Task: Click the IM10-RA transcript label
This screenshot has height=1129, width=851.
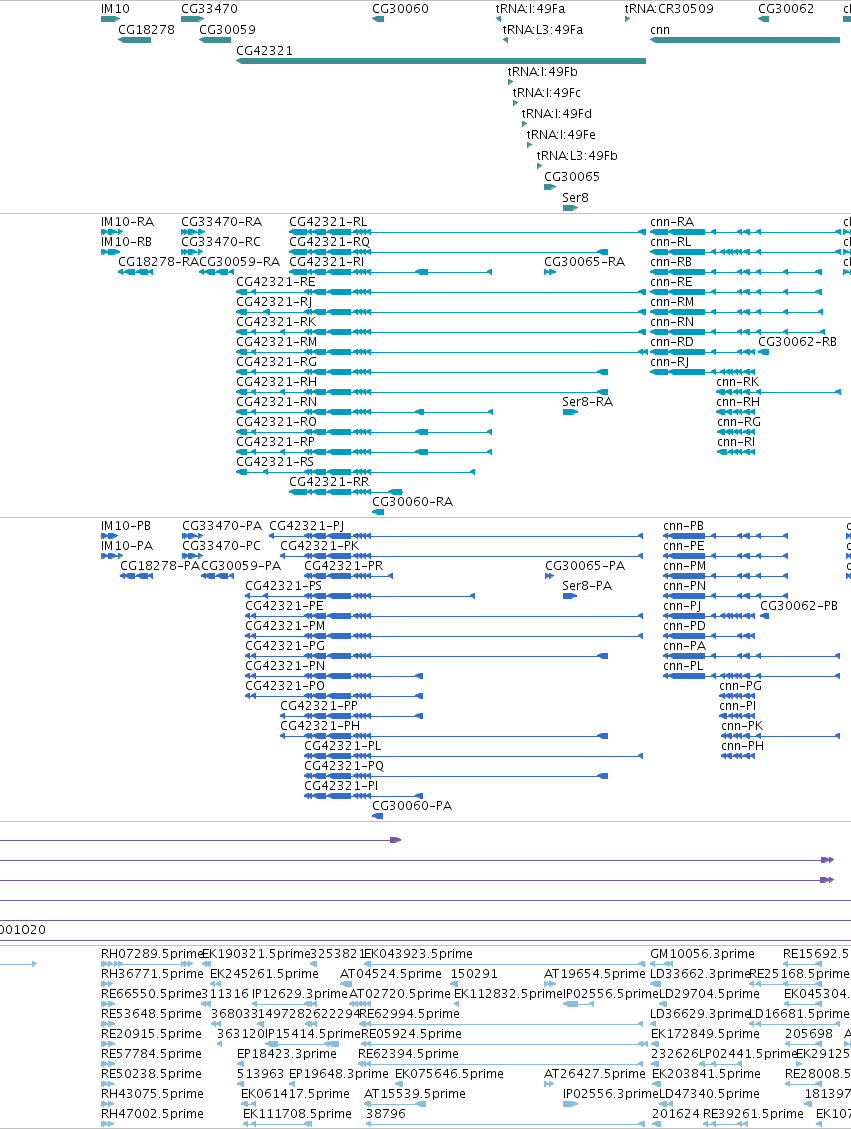Action: 127,222
